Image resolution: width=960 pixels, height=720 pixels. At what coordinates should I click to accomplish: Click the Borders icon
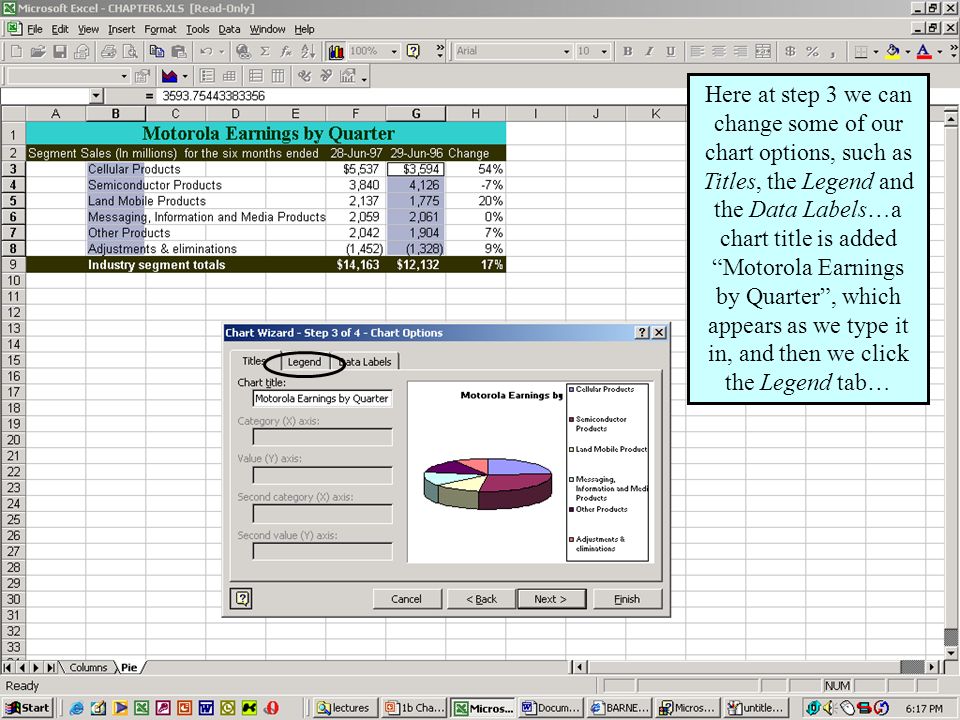[x=861, y=51]
